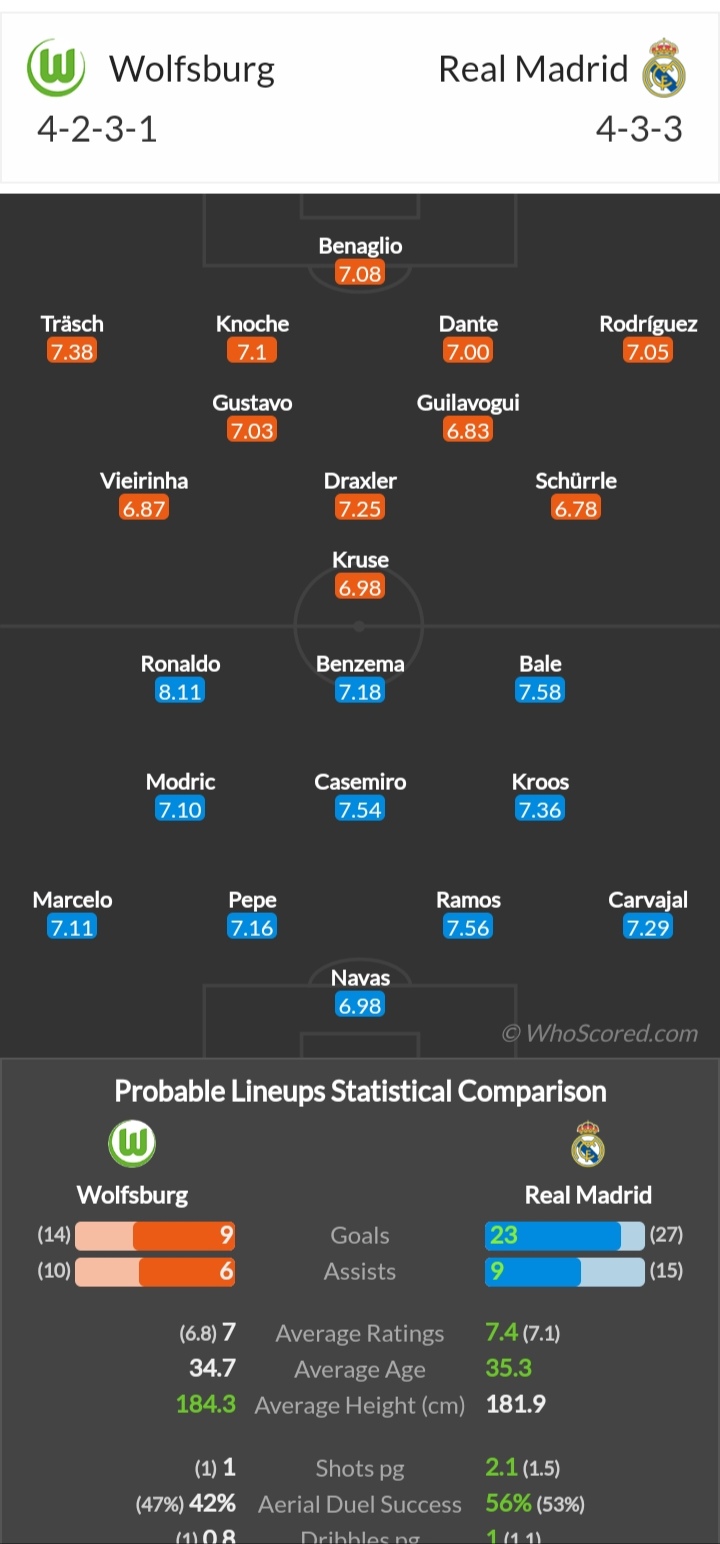720x1544 pixels.
Task: Click the Real Madrid logo in the statistical comparison
Action: 588,1144
